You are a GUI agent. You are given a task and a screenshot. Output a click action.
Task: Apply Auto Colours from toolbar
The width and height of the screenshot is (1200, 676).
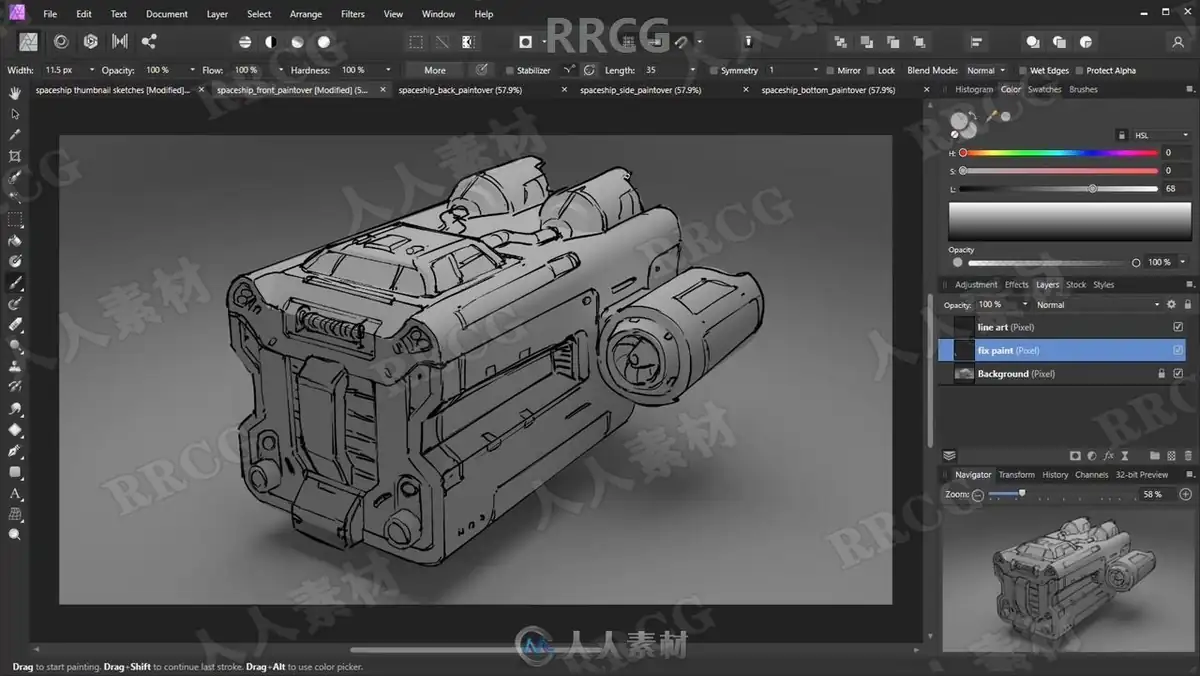point(297,42)
